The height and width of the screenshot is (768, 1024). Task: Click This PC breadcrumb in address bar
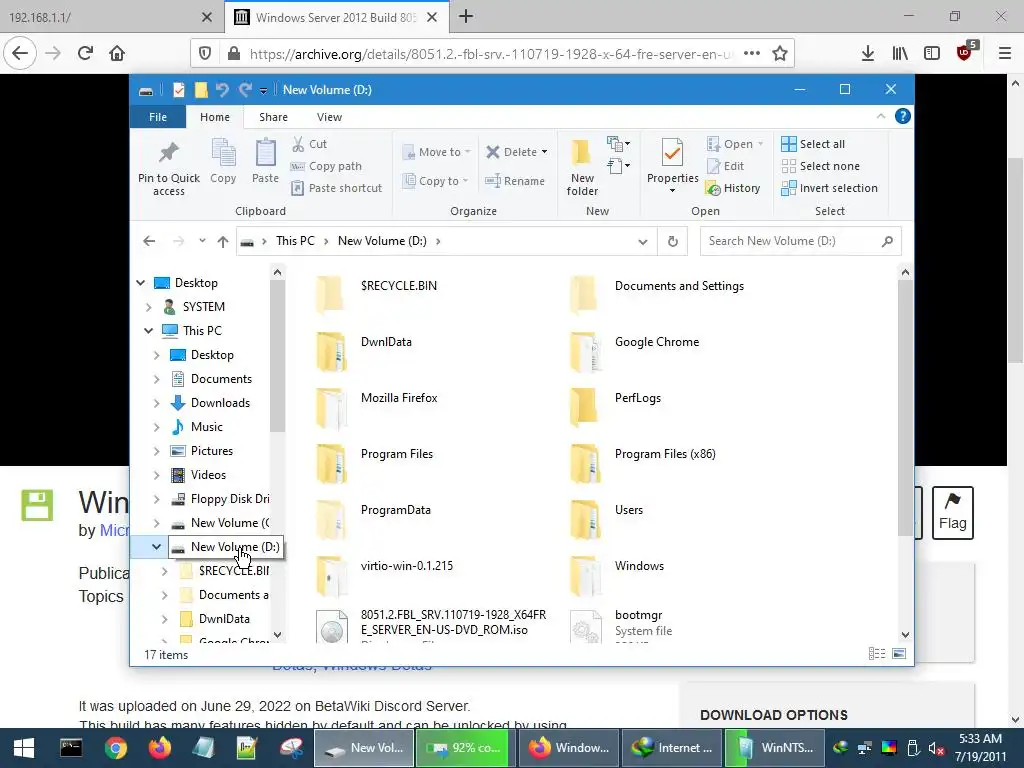coord(295,241)
